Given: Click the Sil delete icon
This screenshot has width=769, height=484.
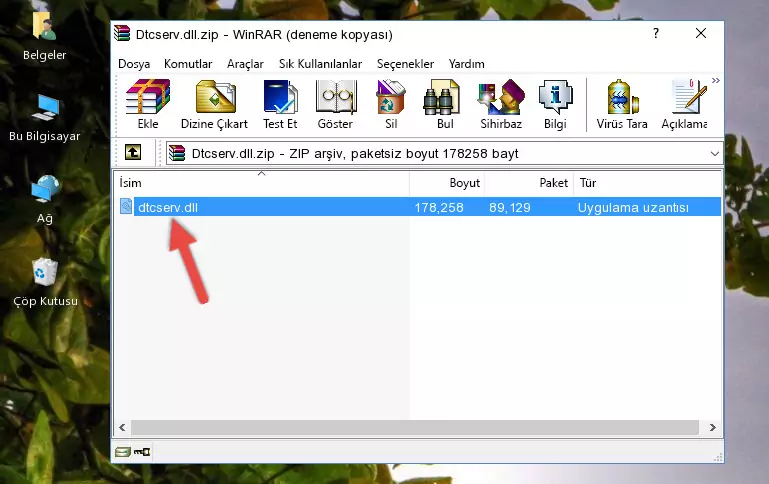Looking at the screenshot, I should pos(391,104).
